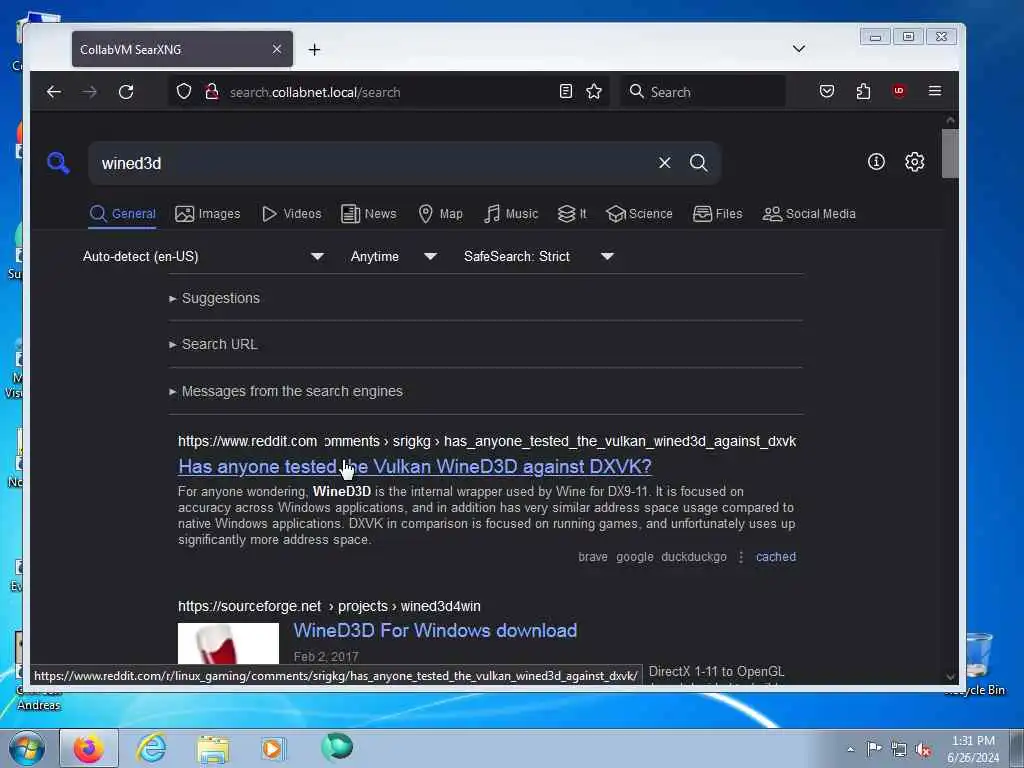Bookmark this page with the star icon
Viewport: 1024px width, 768px height.
tap(594, 91)
